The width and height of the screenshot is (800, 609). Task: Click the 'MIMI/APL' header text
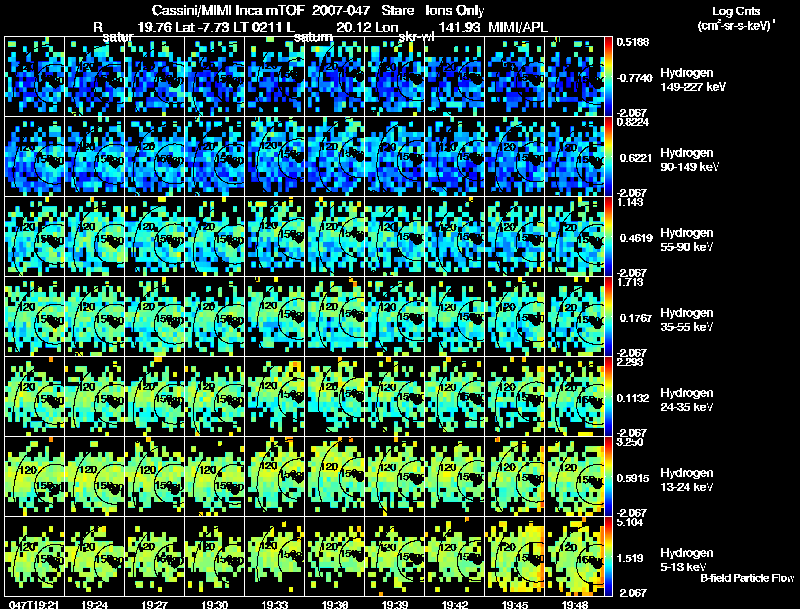pos(518,27)
